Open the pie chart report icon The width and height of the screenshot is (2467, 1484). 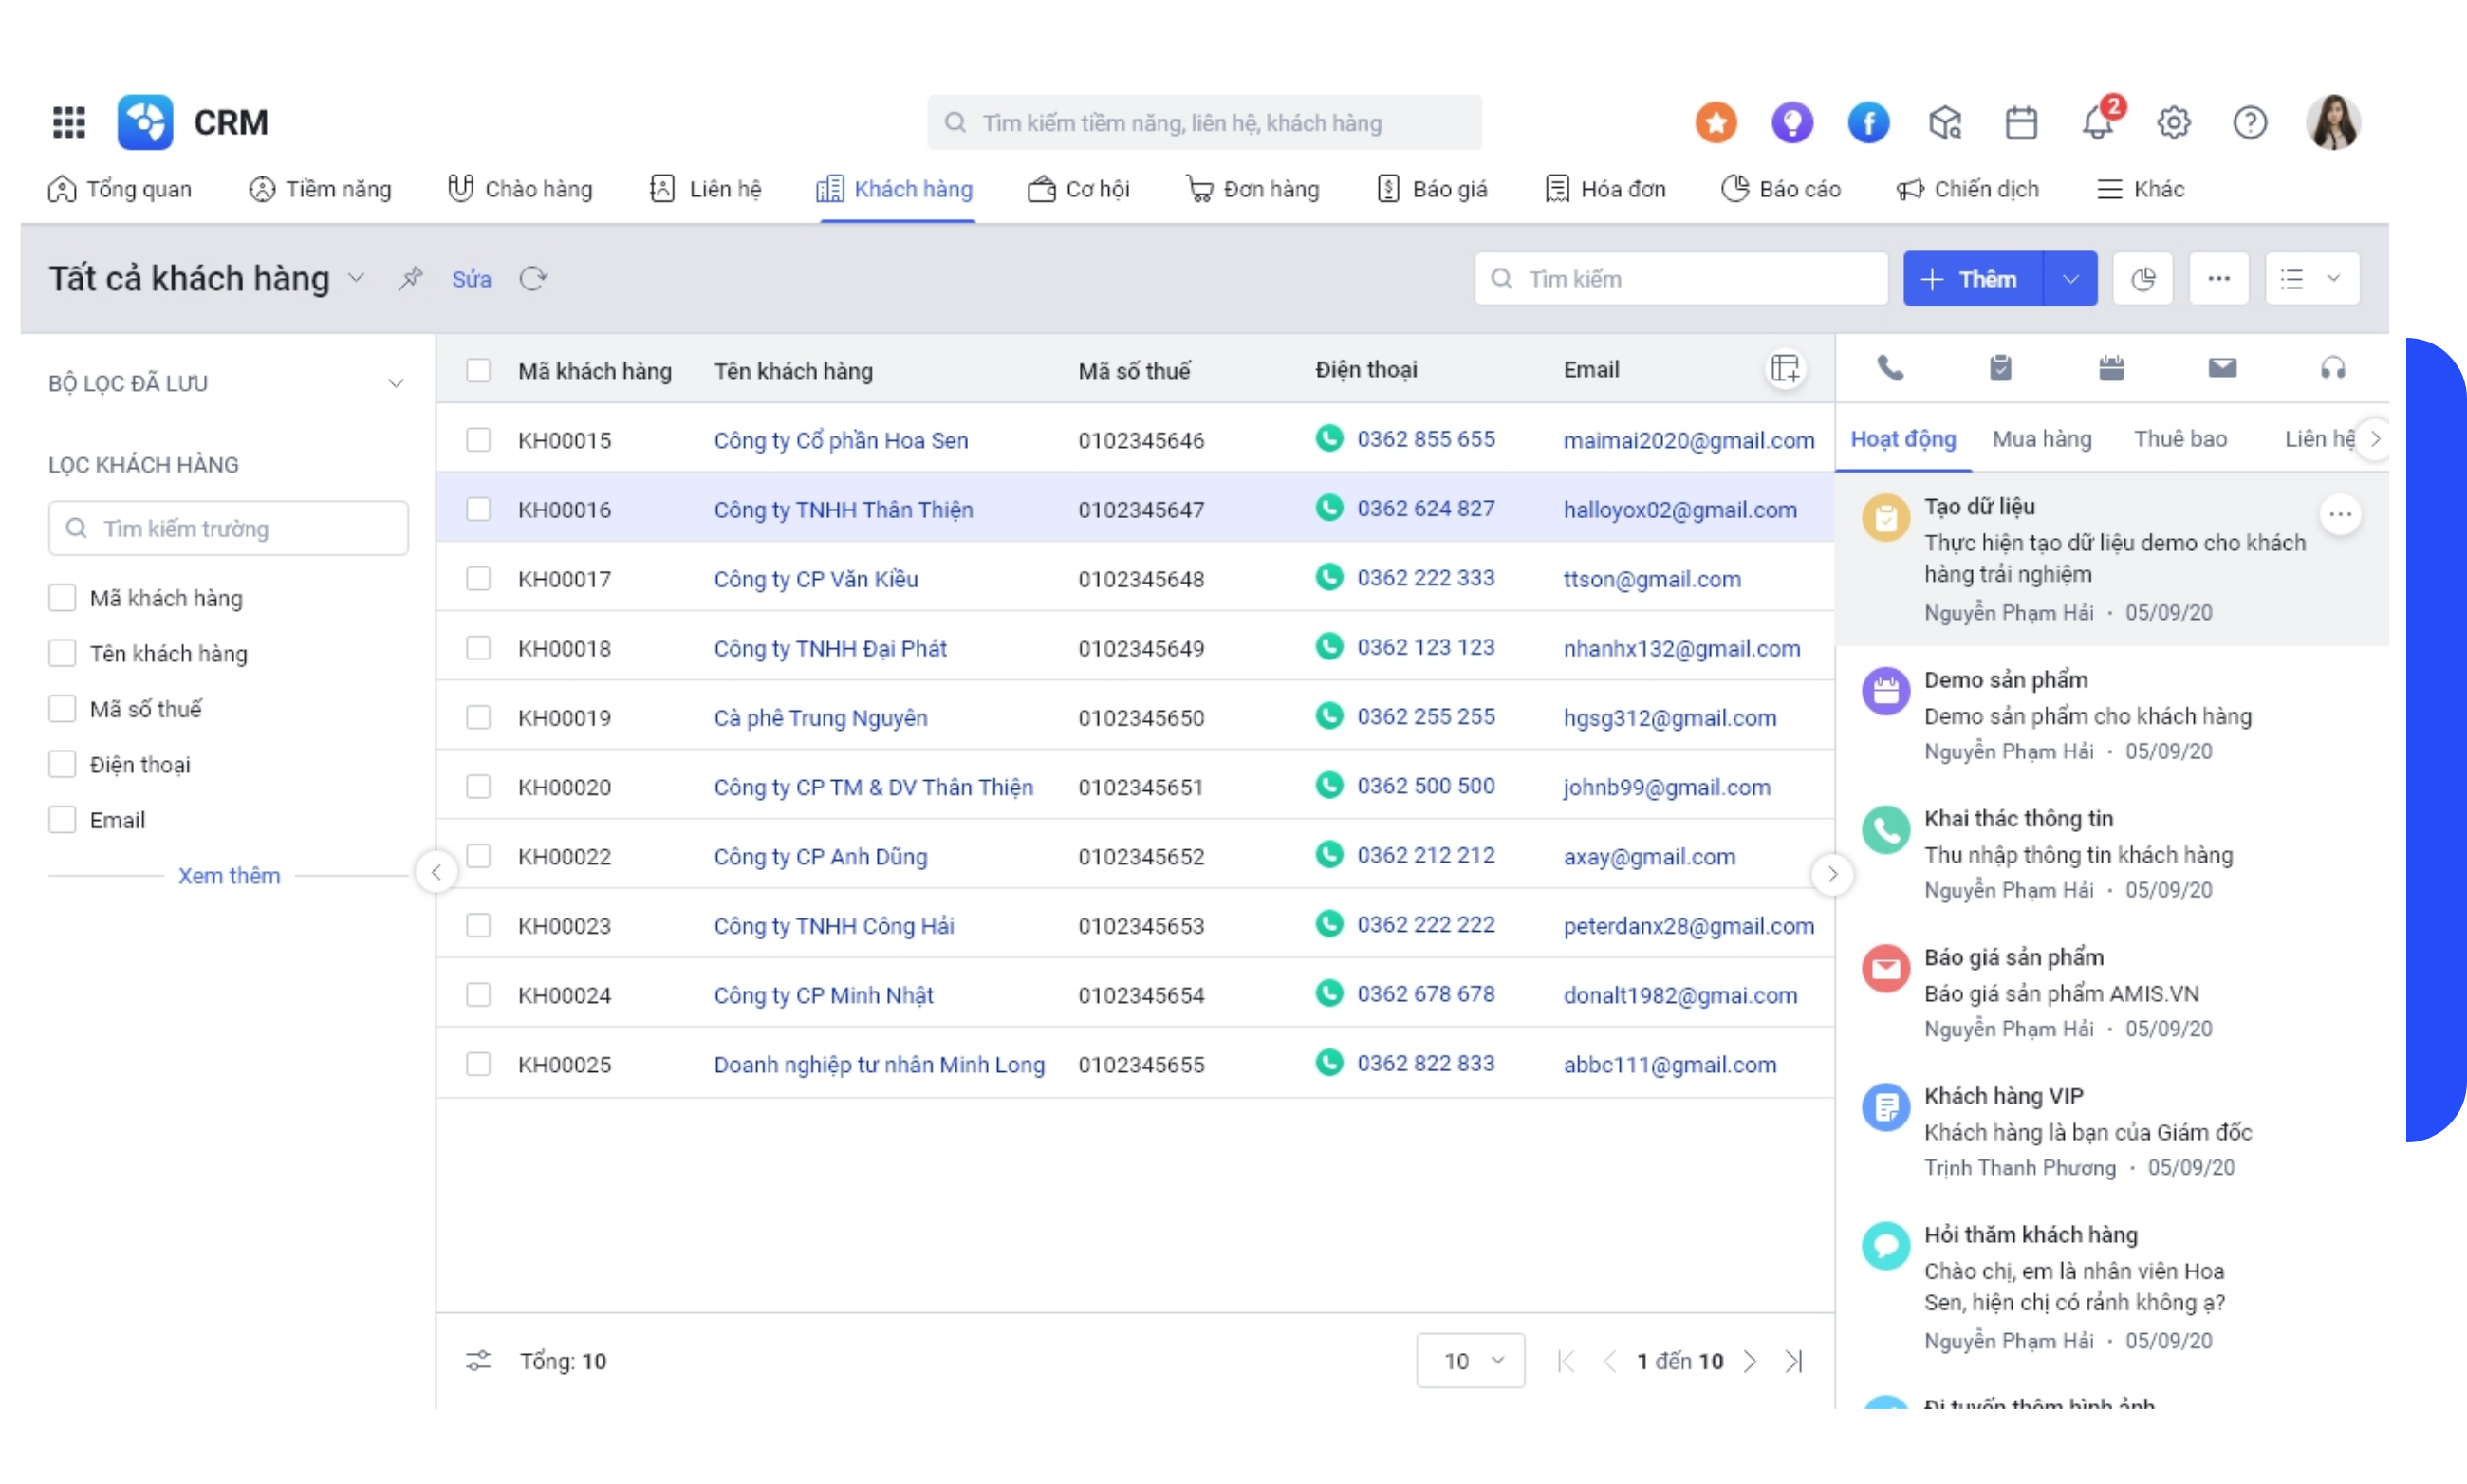(2142, 278)
